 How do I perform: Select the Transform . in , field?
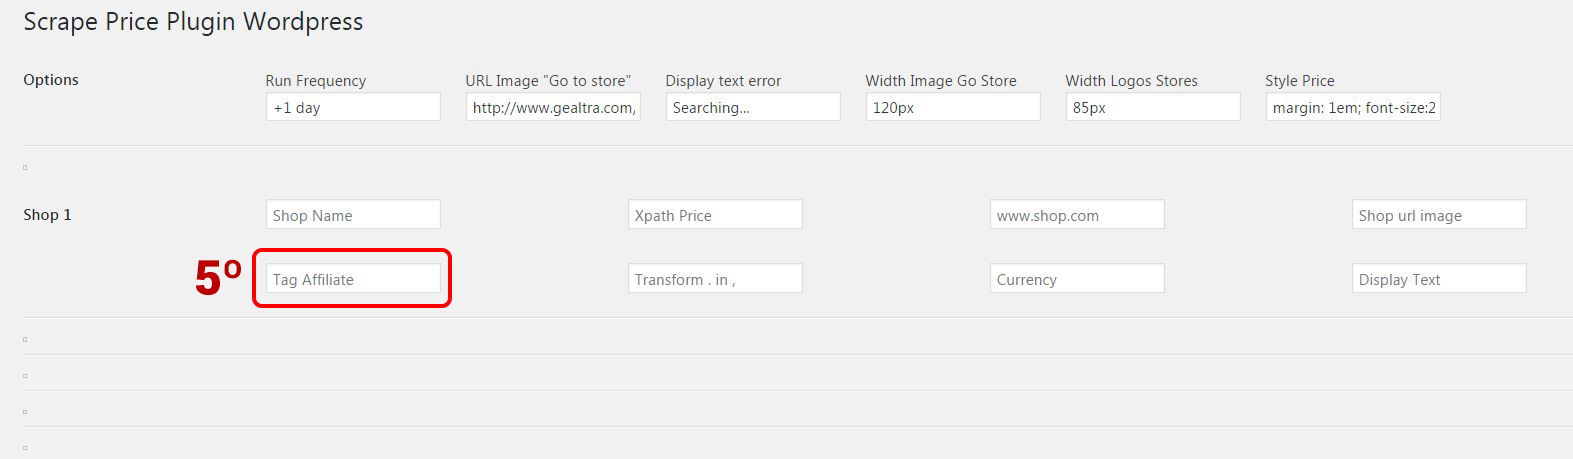(714, 279)
